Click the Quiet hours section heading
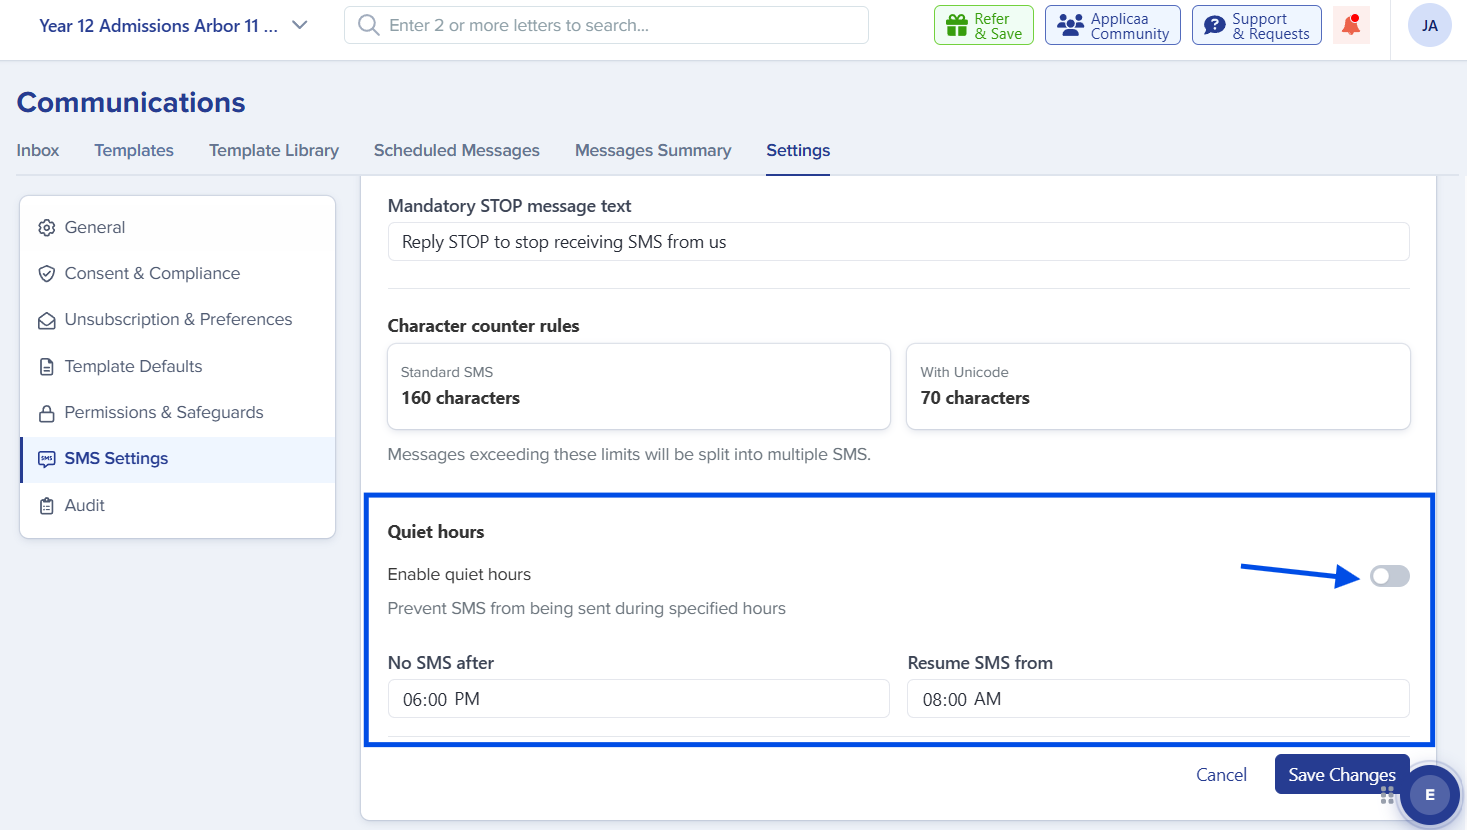 pos(436,532)
